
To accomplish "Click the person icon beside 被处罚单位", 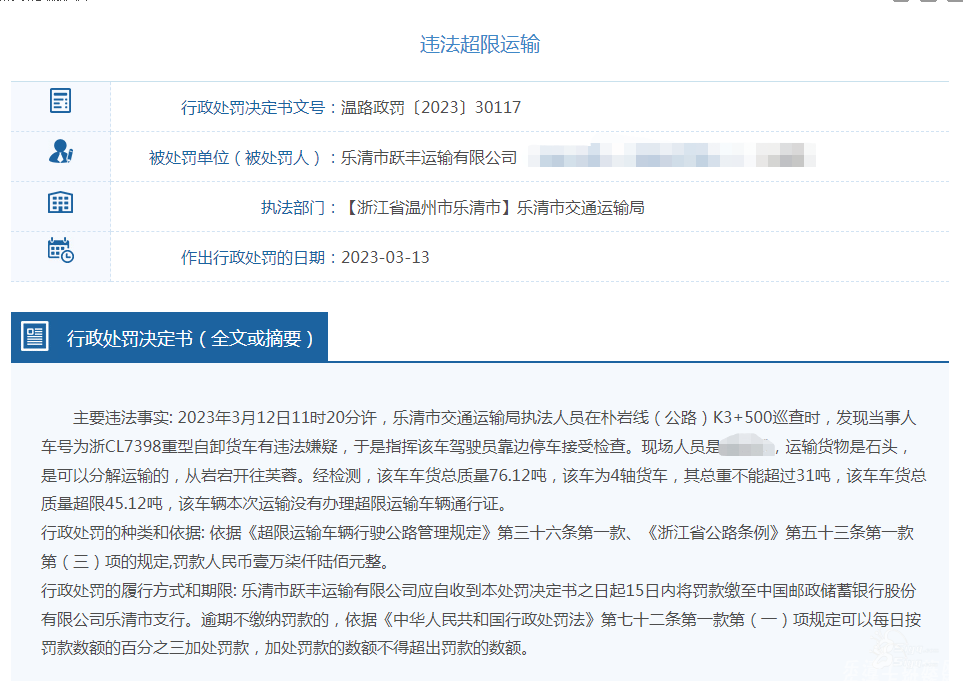I will coord(60,153).
